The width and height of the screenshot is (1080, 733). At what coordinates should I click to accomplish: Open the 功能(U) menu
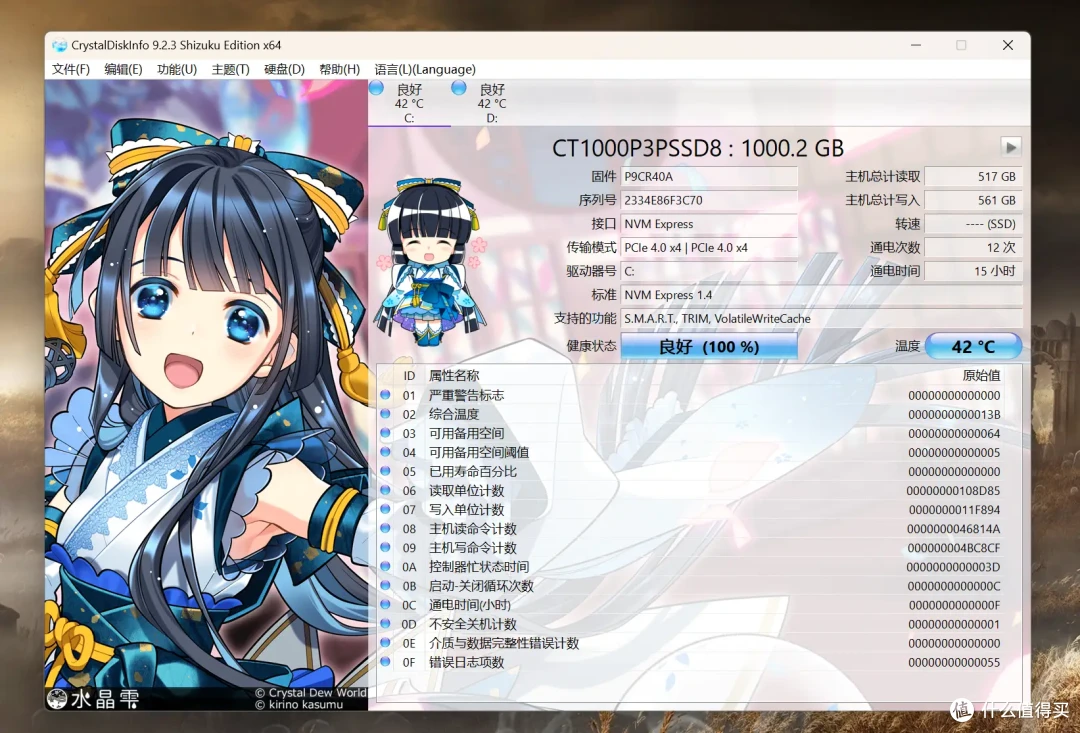coord(176,69)
